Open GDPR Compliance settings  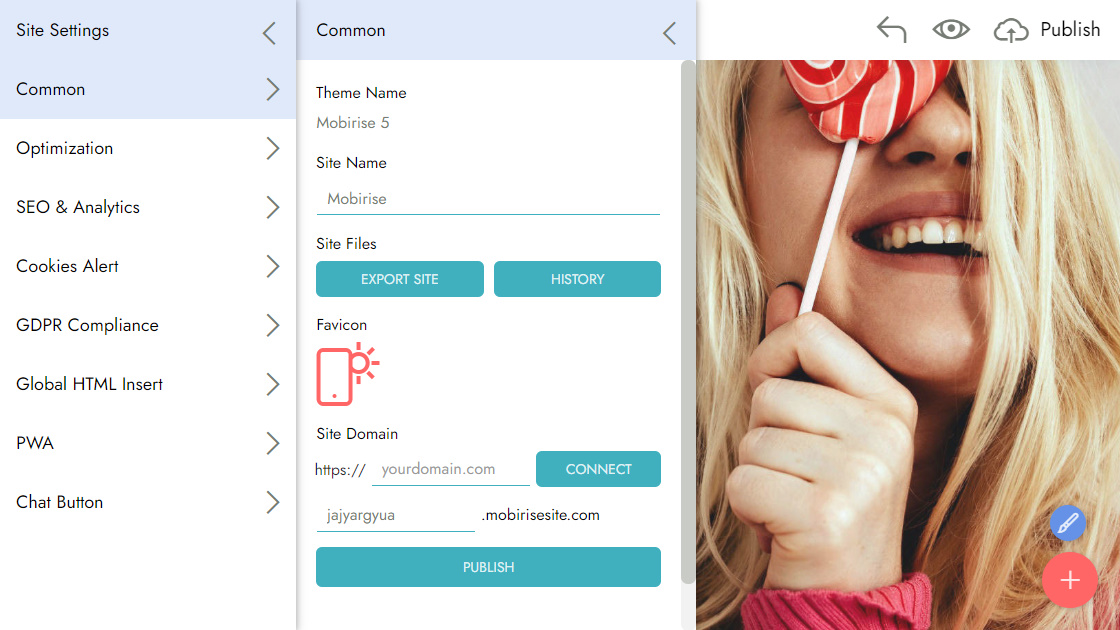(x=148, y=325)
